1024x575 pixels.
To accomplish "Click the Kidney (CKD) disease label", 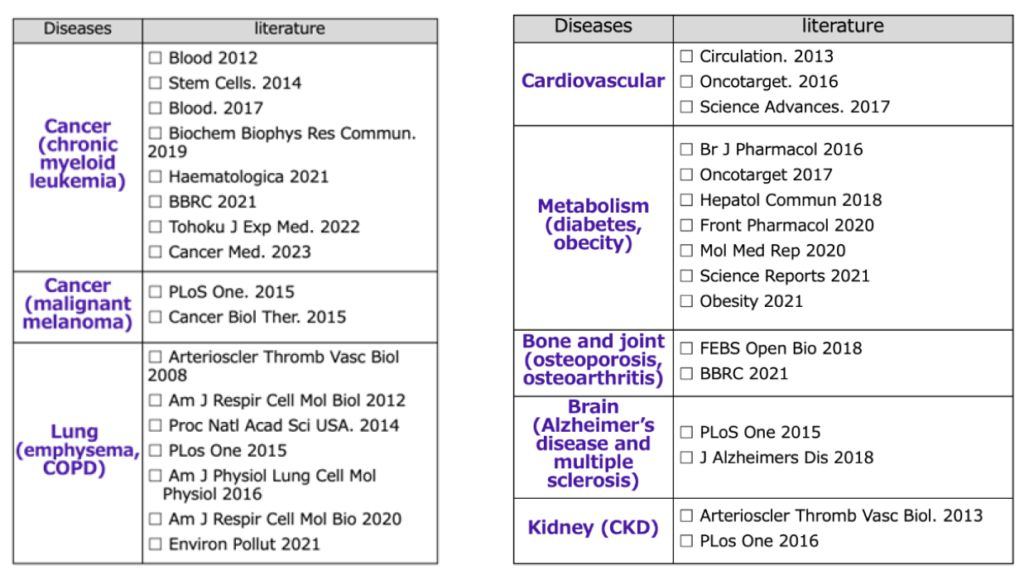I will tap(593, 527).
